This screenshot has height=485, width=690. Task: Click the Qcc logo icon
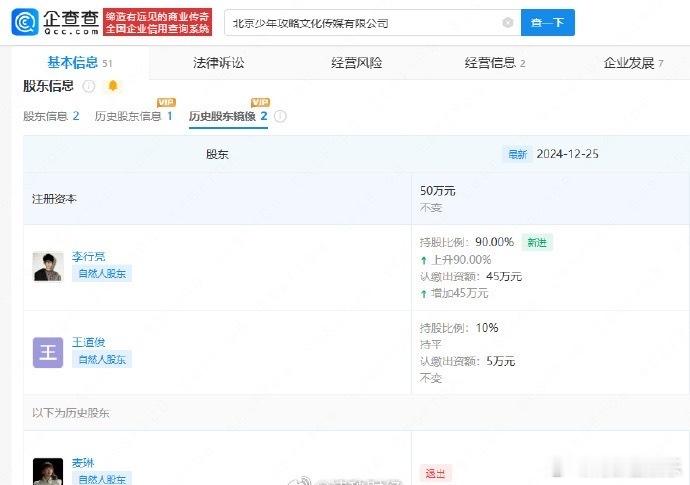(x=25, y=22)
